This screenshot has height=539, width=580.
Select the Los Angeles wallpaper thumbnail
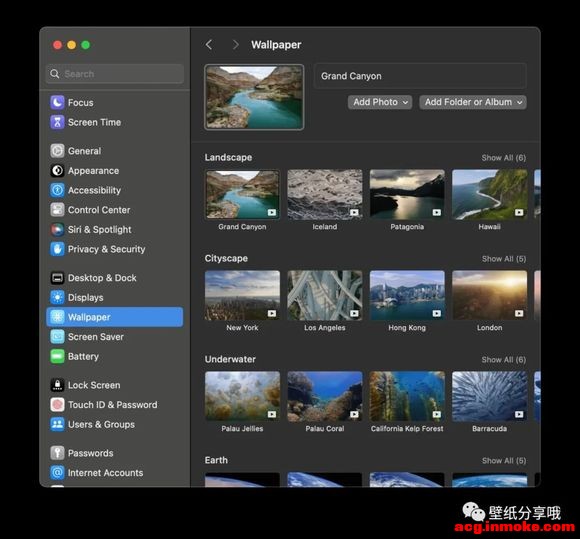pyautogui.click(x=325, y=296)
